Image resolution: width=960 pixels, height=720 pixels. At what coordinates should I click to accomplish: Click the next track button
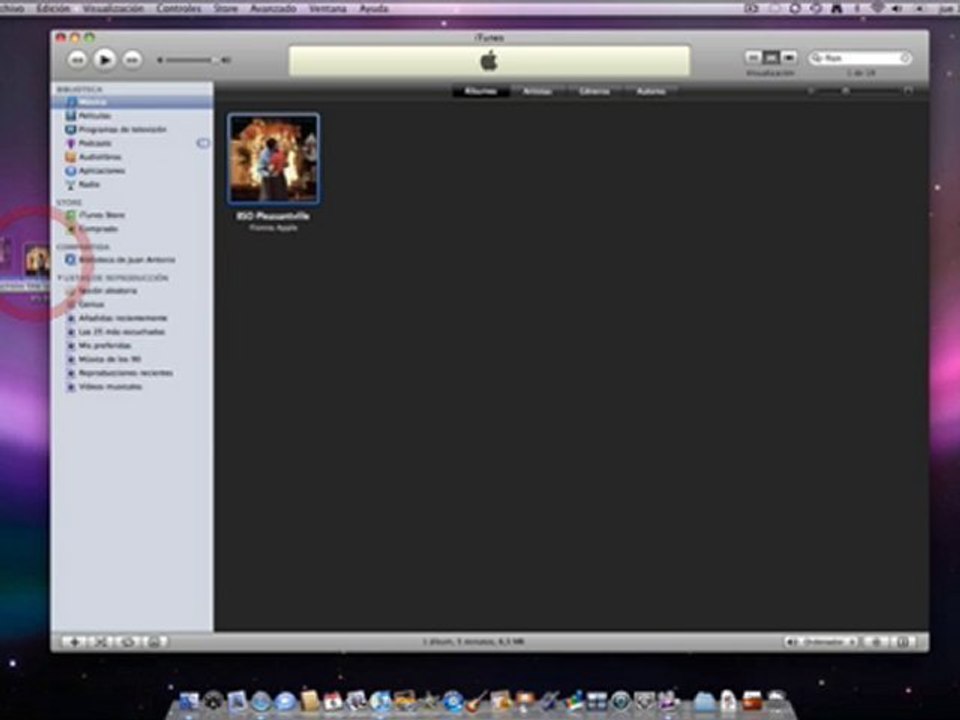click(132, 60)
